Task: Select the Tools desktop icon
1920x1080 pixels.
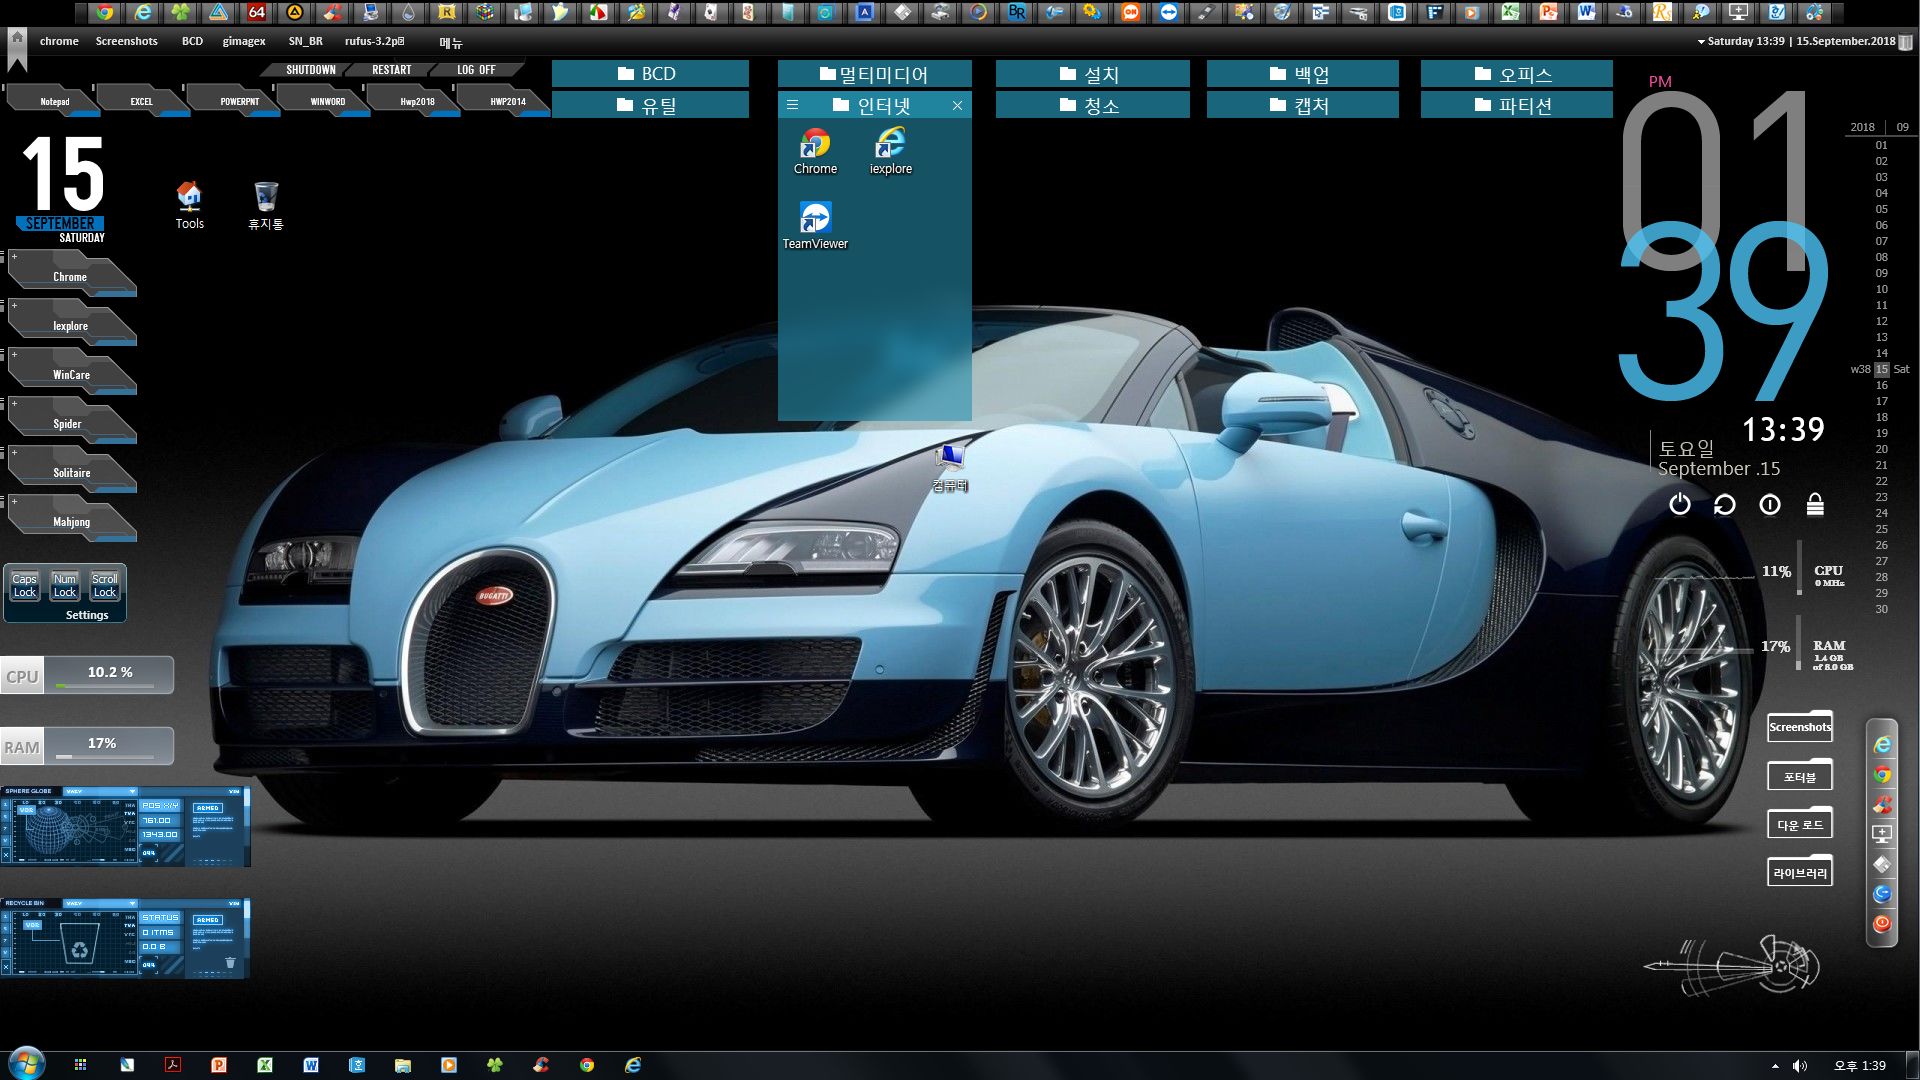Action: pyautogui.click(x=189, y=206)
